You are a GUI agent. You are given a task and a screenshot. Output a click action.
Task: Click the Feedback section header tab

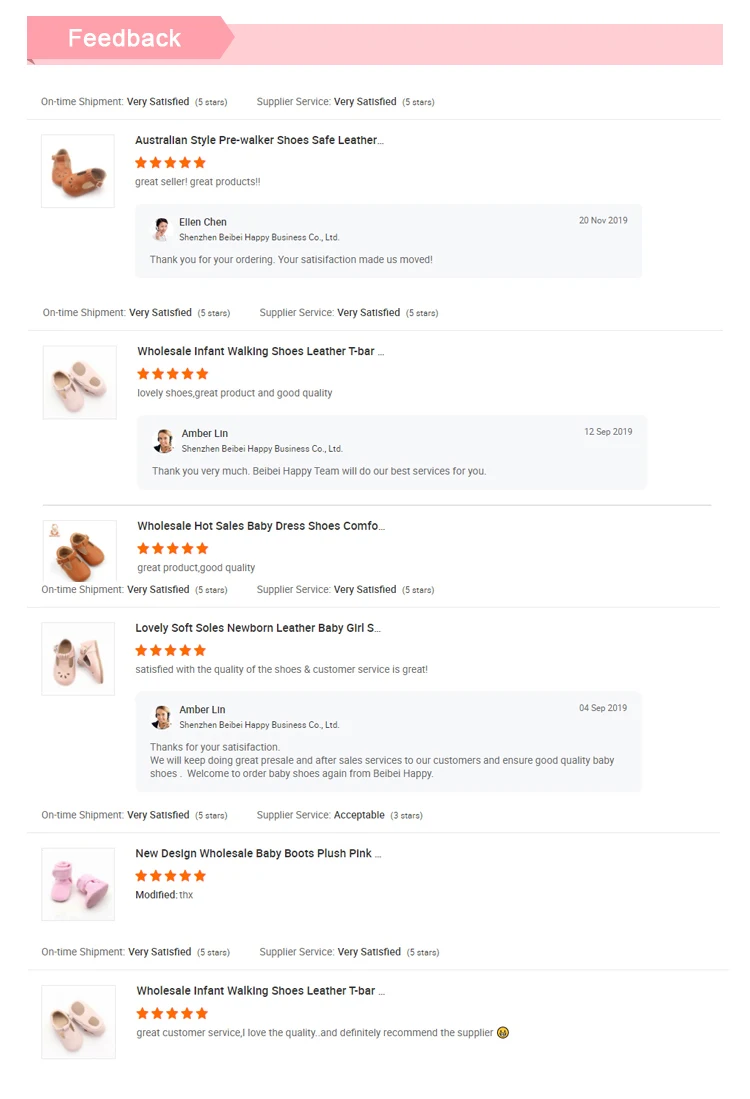(x=125, y=39)
